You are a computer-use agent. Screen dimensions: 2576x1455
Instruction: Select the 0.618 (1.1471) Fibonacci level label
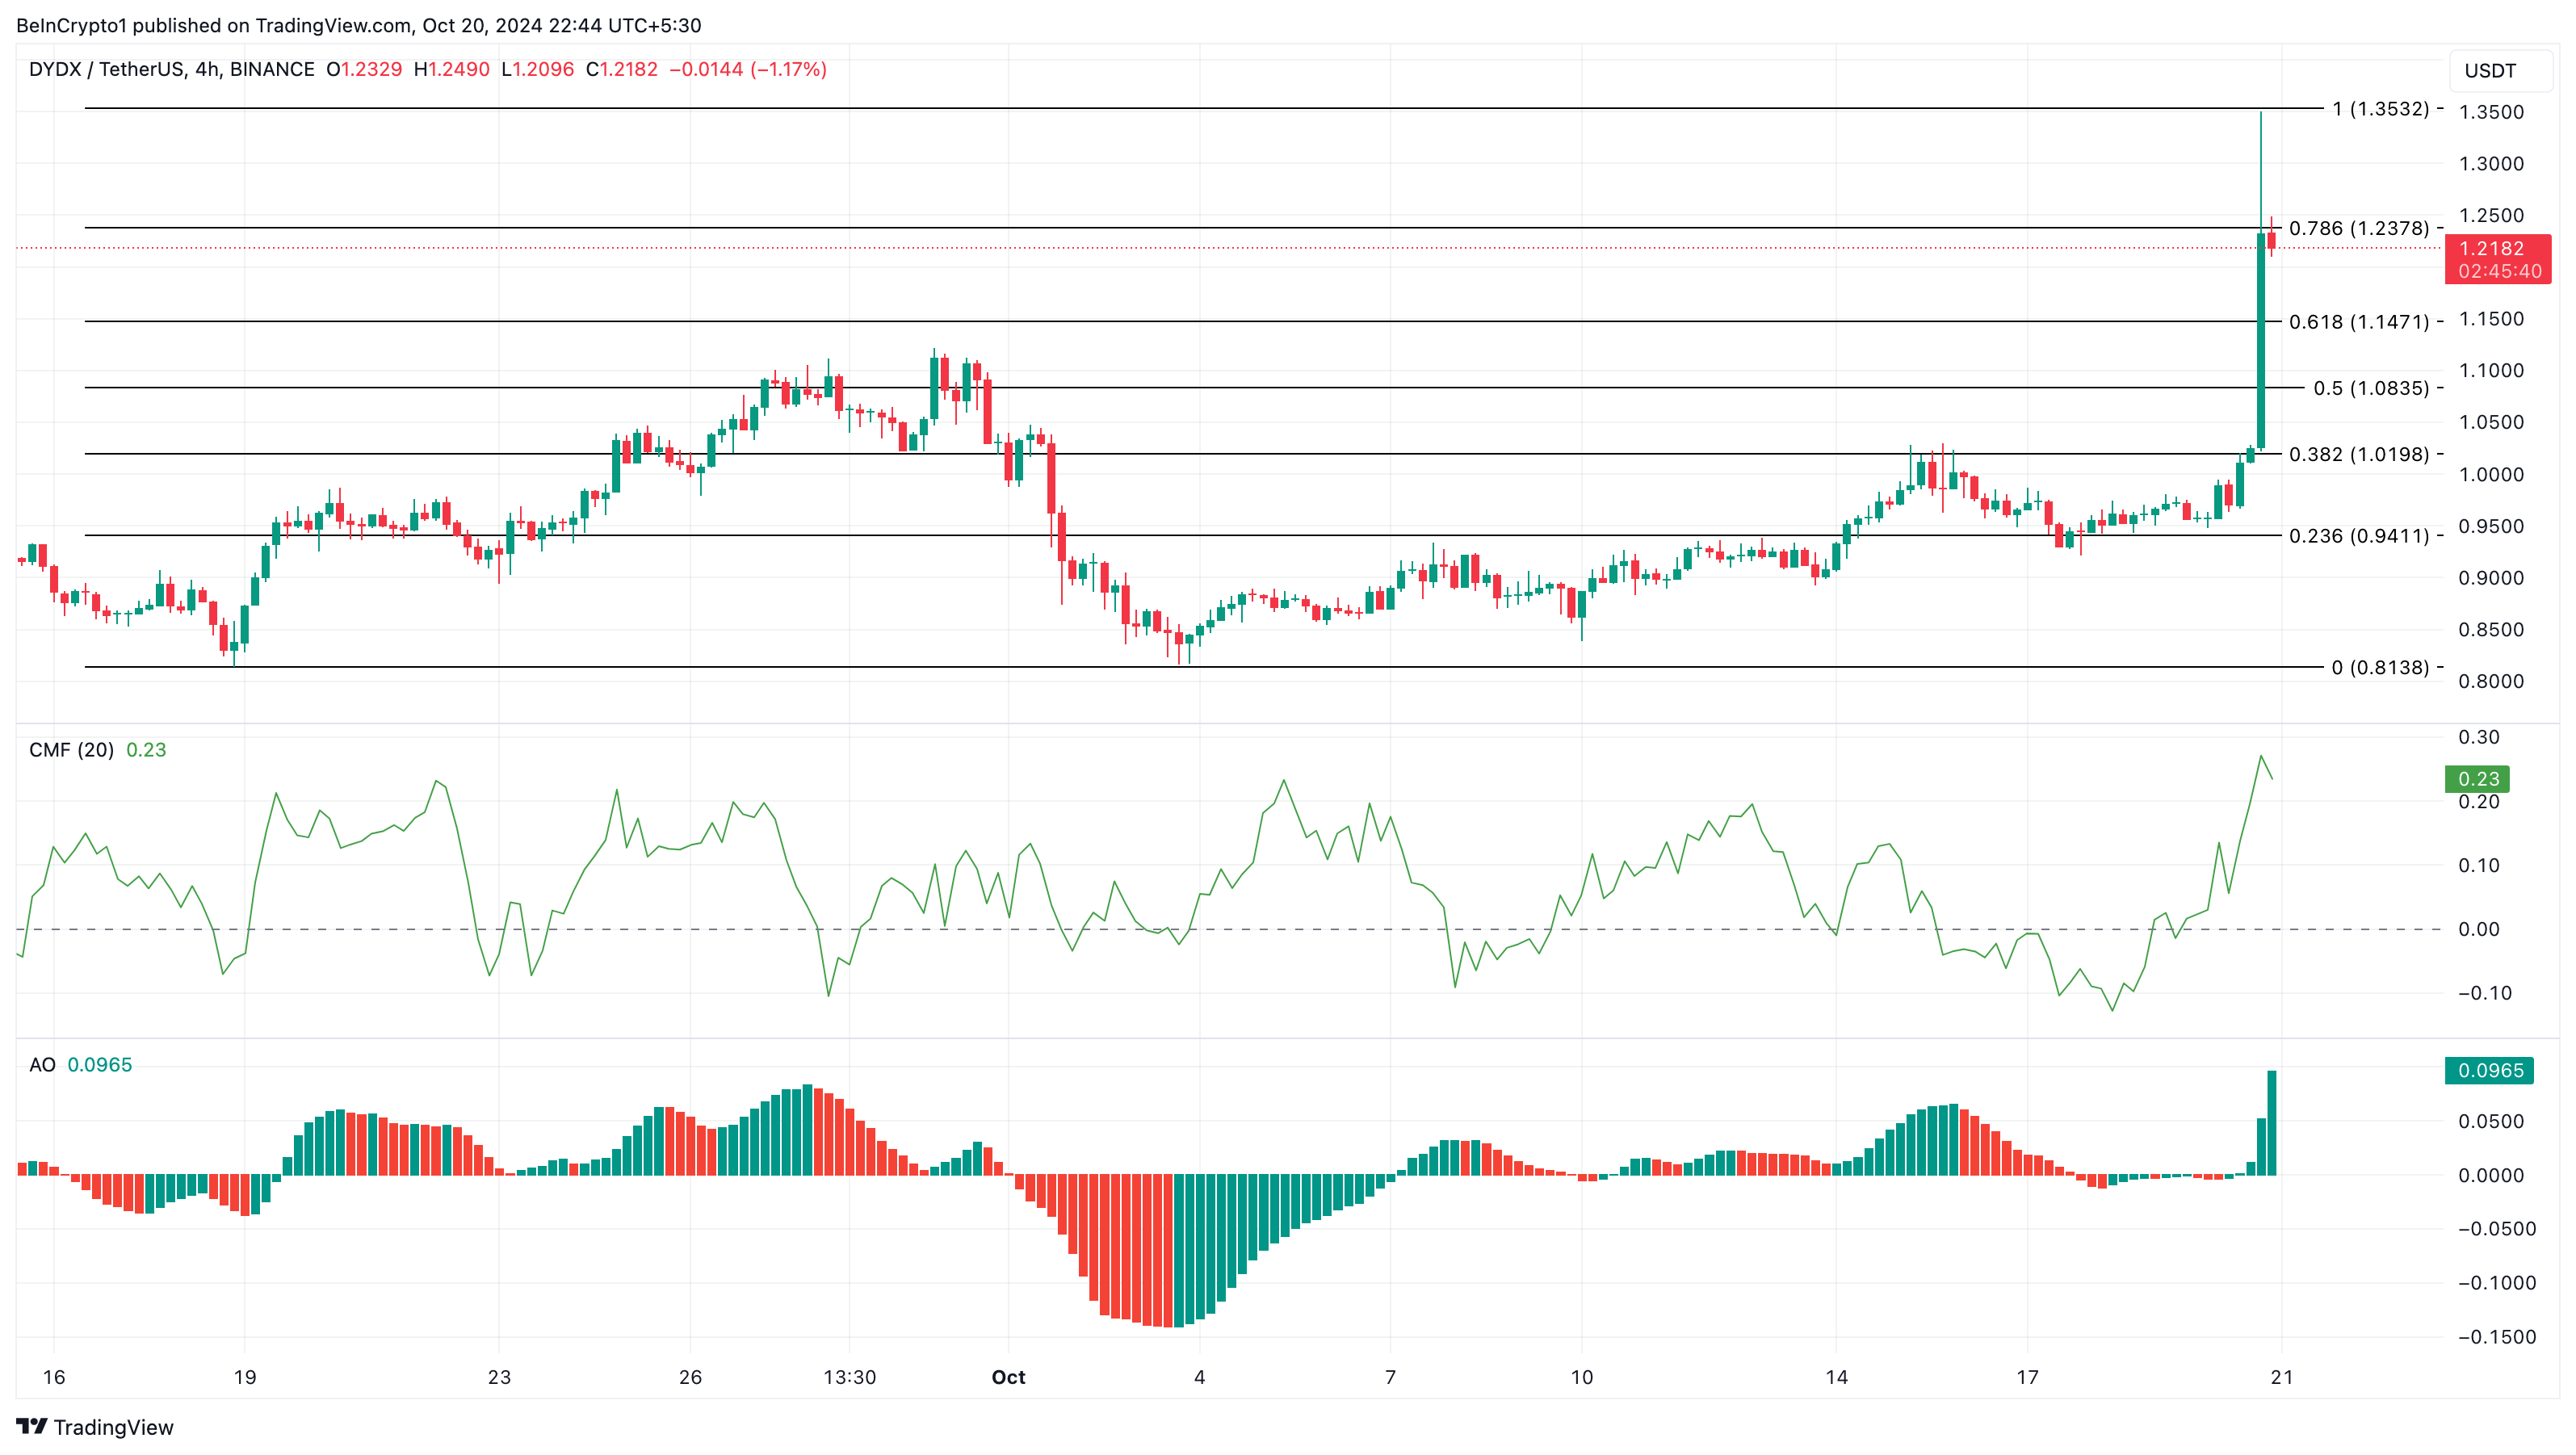[2358, 322]
